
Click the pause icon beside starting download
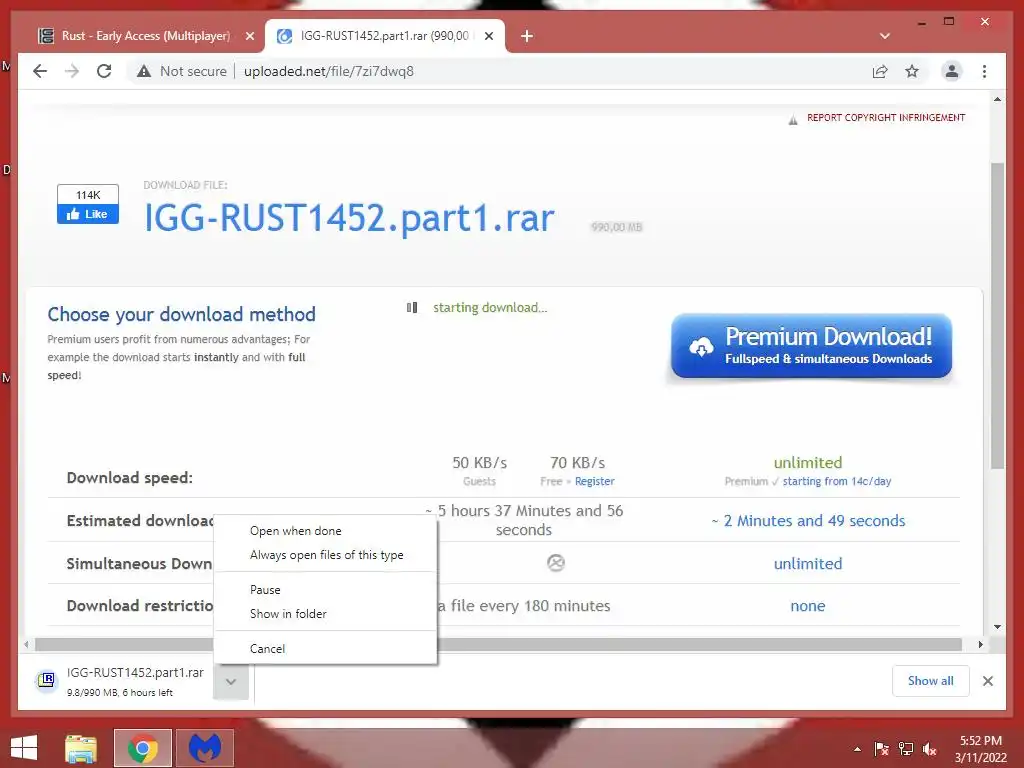412,307
